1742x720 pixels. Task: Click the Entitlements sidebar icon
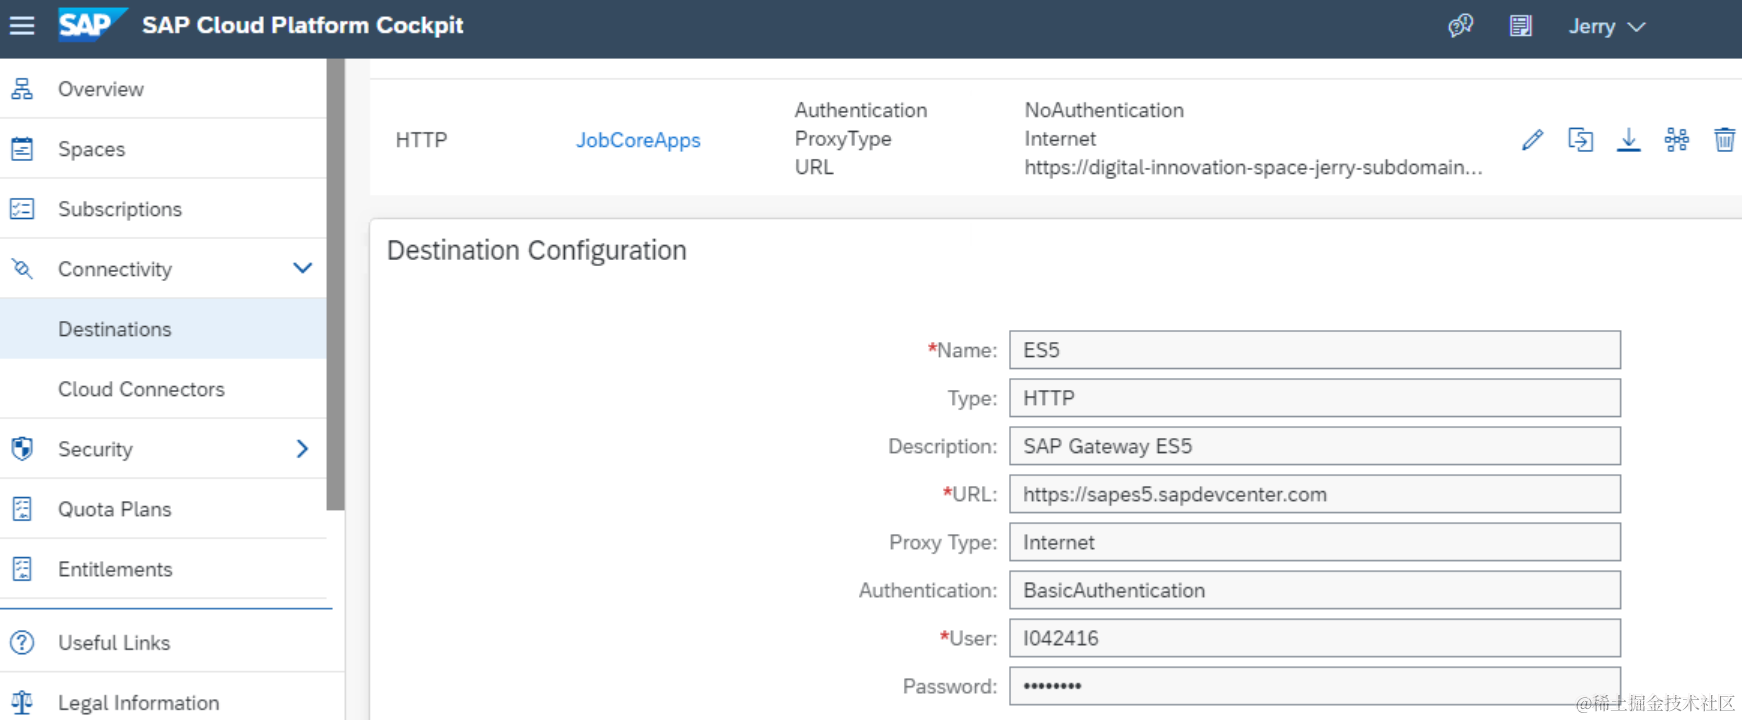[22, 569]
